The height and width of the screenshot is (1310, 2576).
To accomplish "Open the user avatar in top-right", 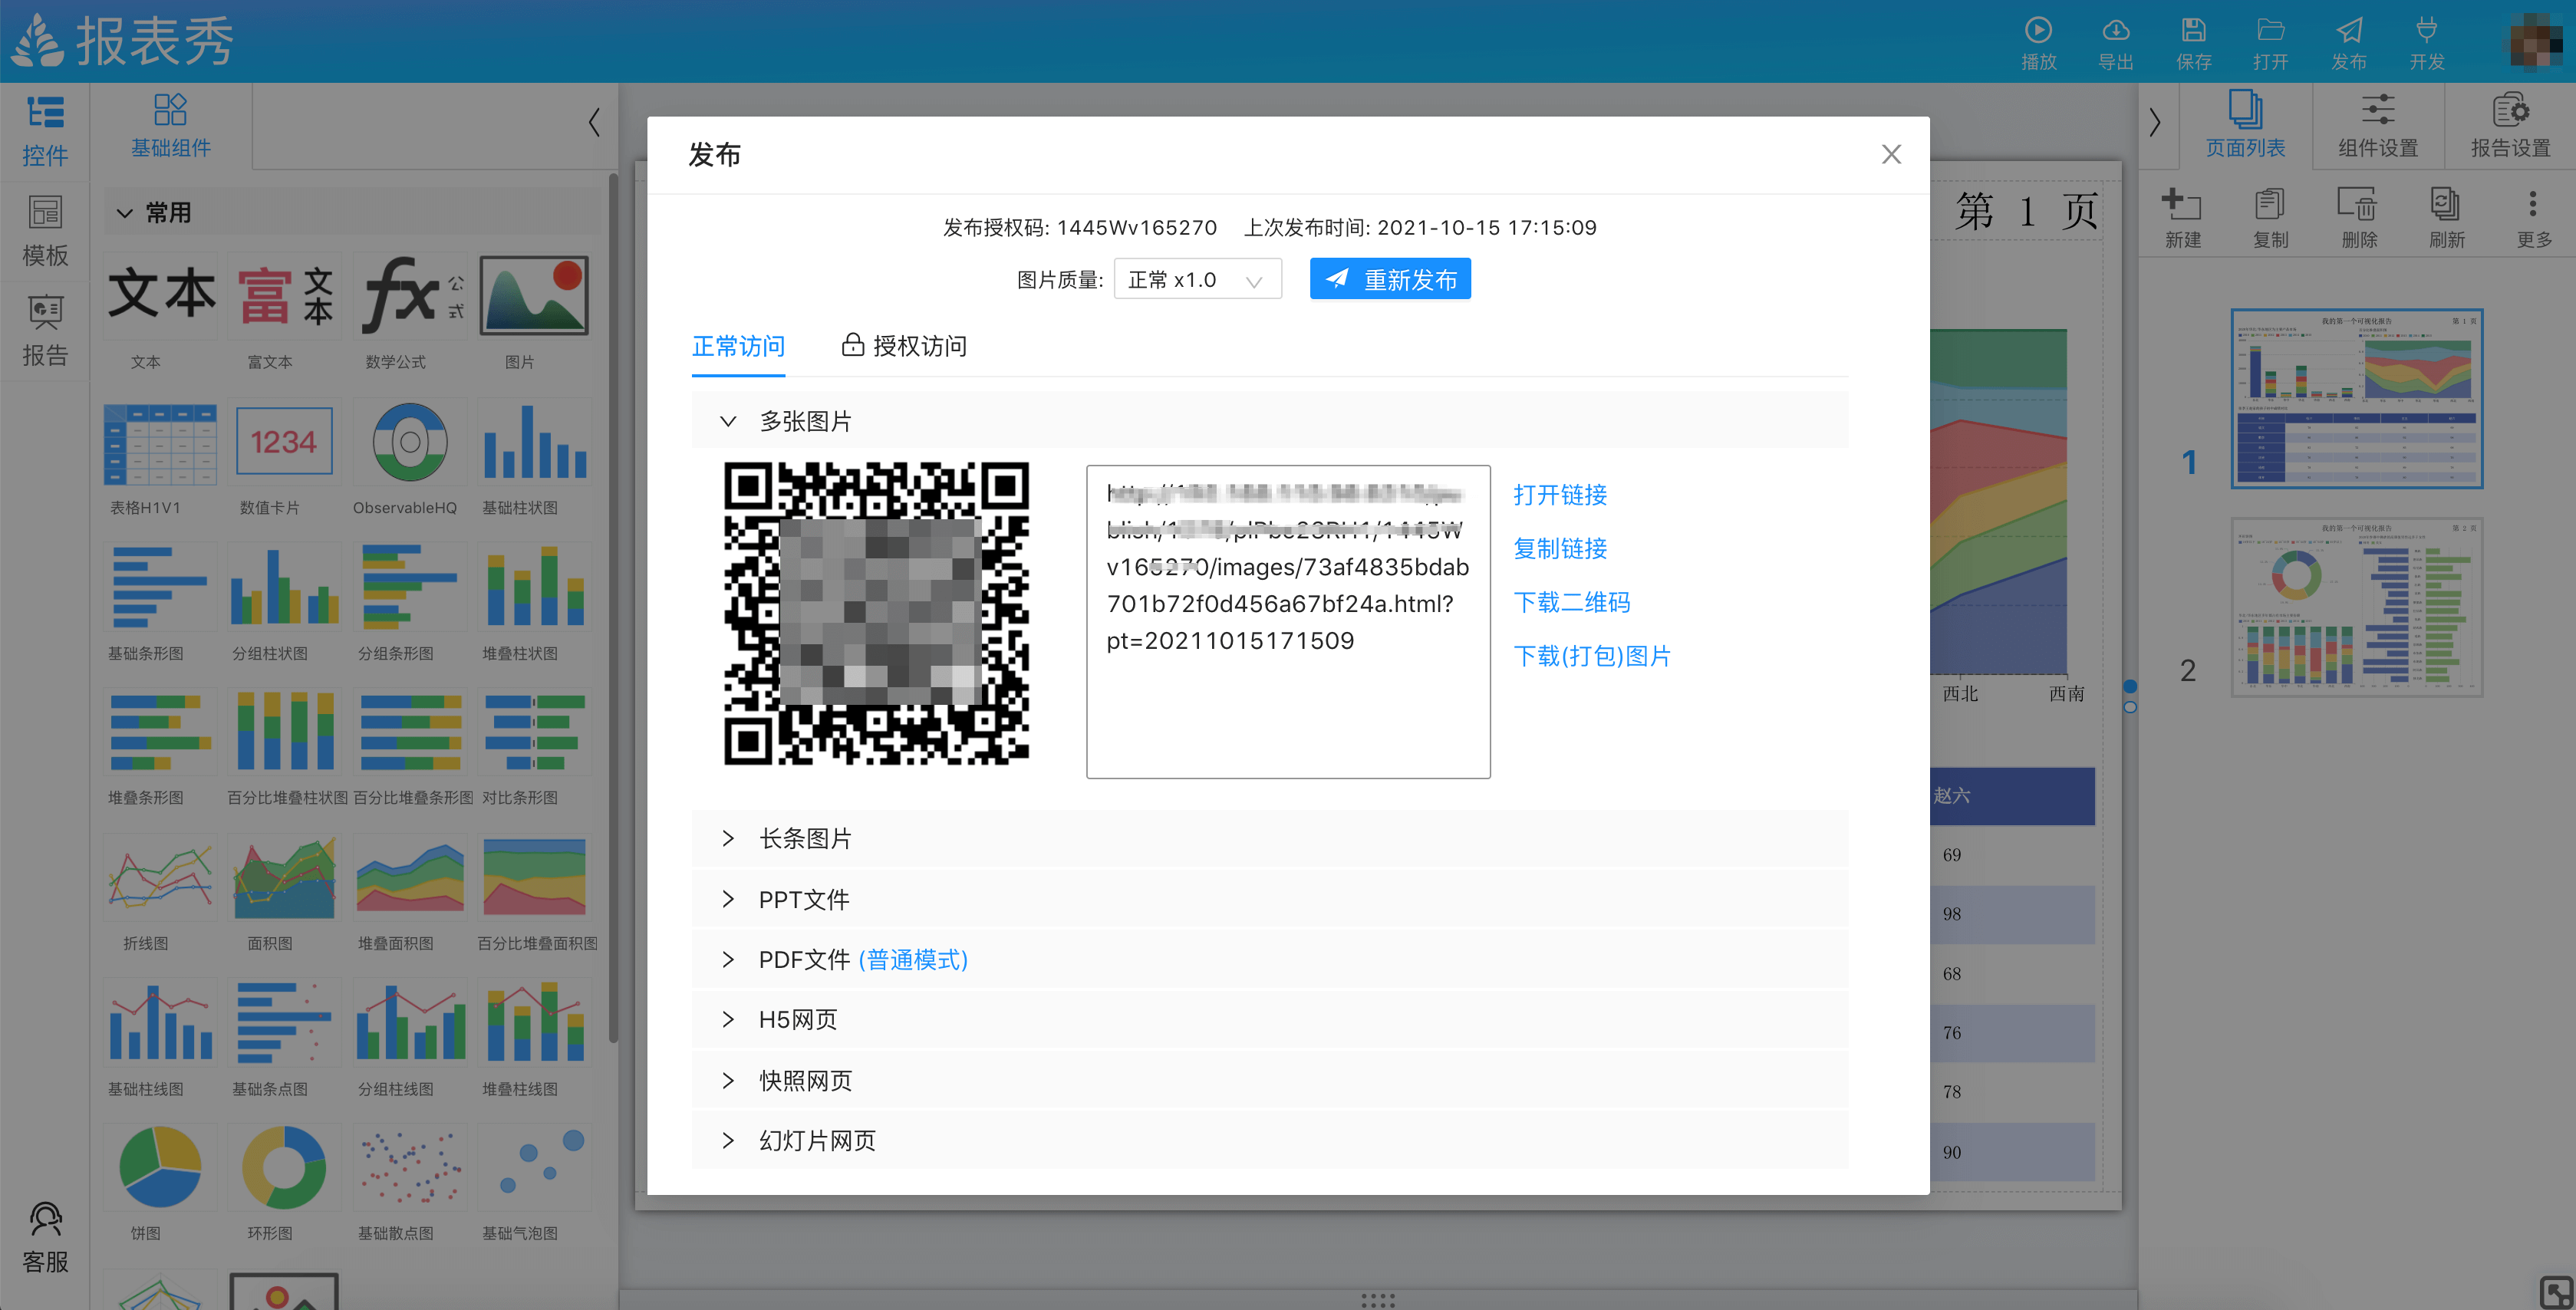I will coord(2536,42).
